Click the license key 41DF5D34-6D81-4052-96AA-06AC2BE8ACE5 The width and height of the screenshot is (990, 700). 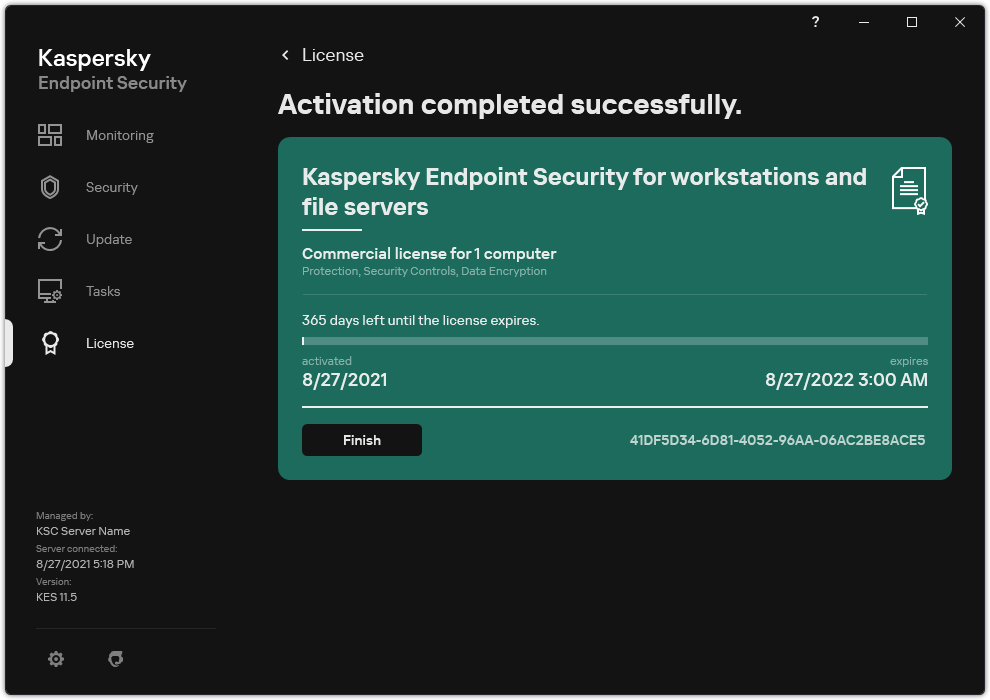click(x=777, y=440)
